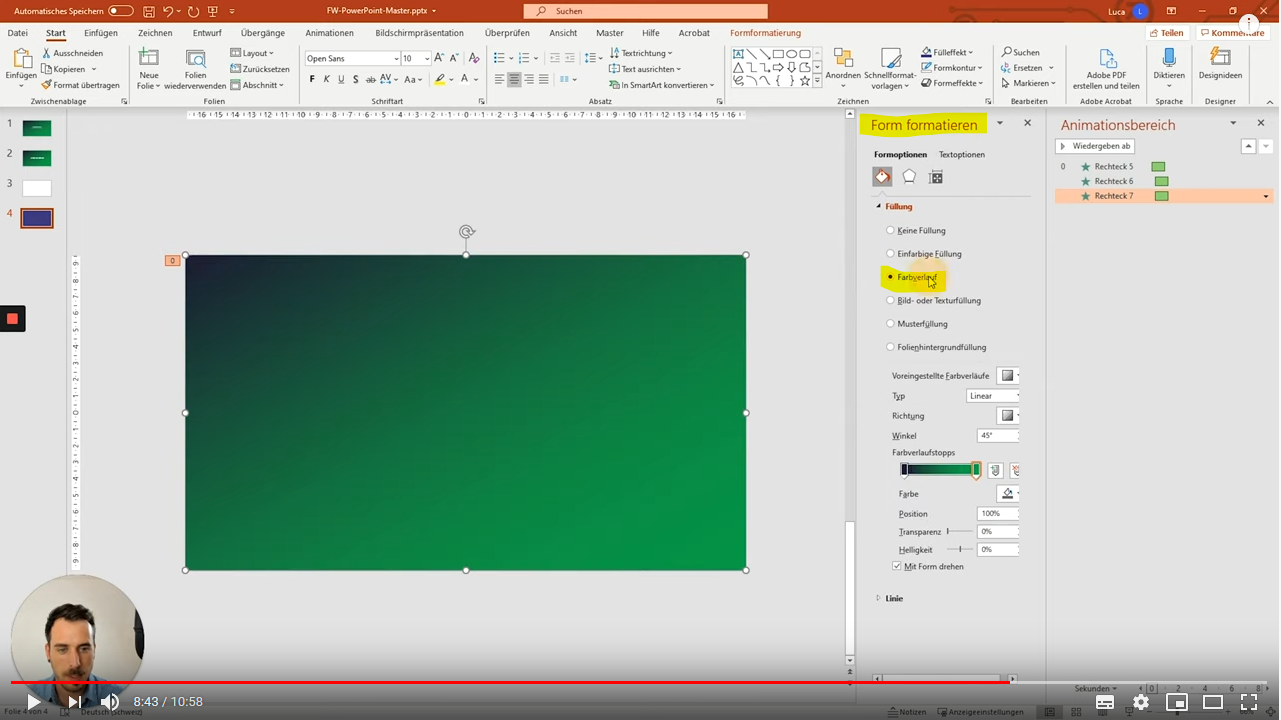Click the increase font size icon
This screenshot has width=1281, height=720.
[439, 58]
